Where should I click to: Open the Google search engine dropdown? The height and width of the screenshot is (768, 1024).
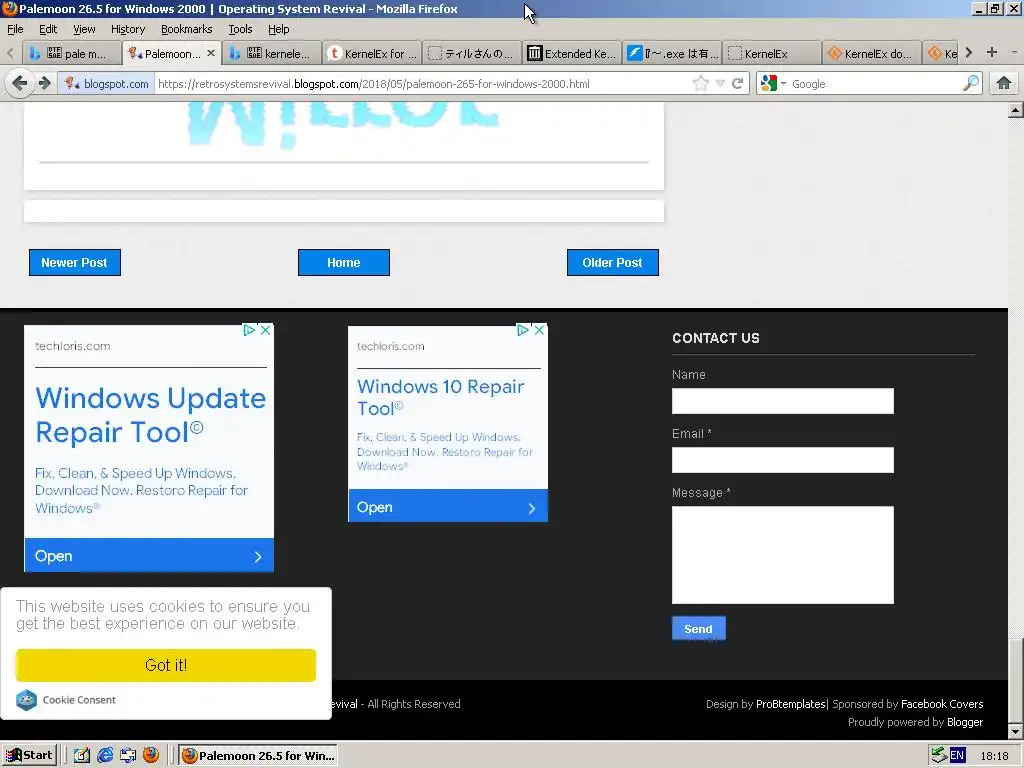click(x=773, y=84)
